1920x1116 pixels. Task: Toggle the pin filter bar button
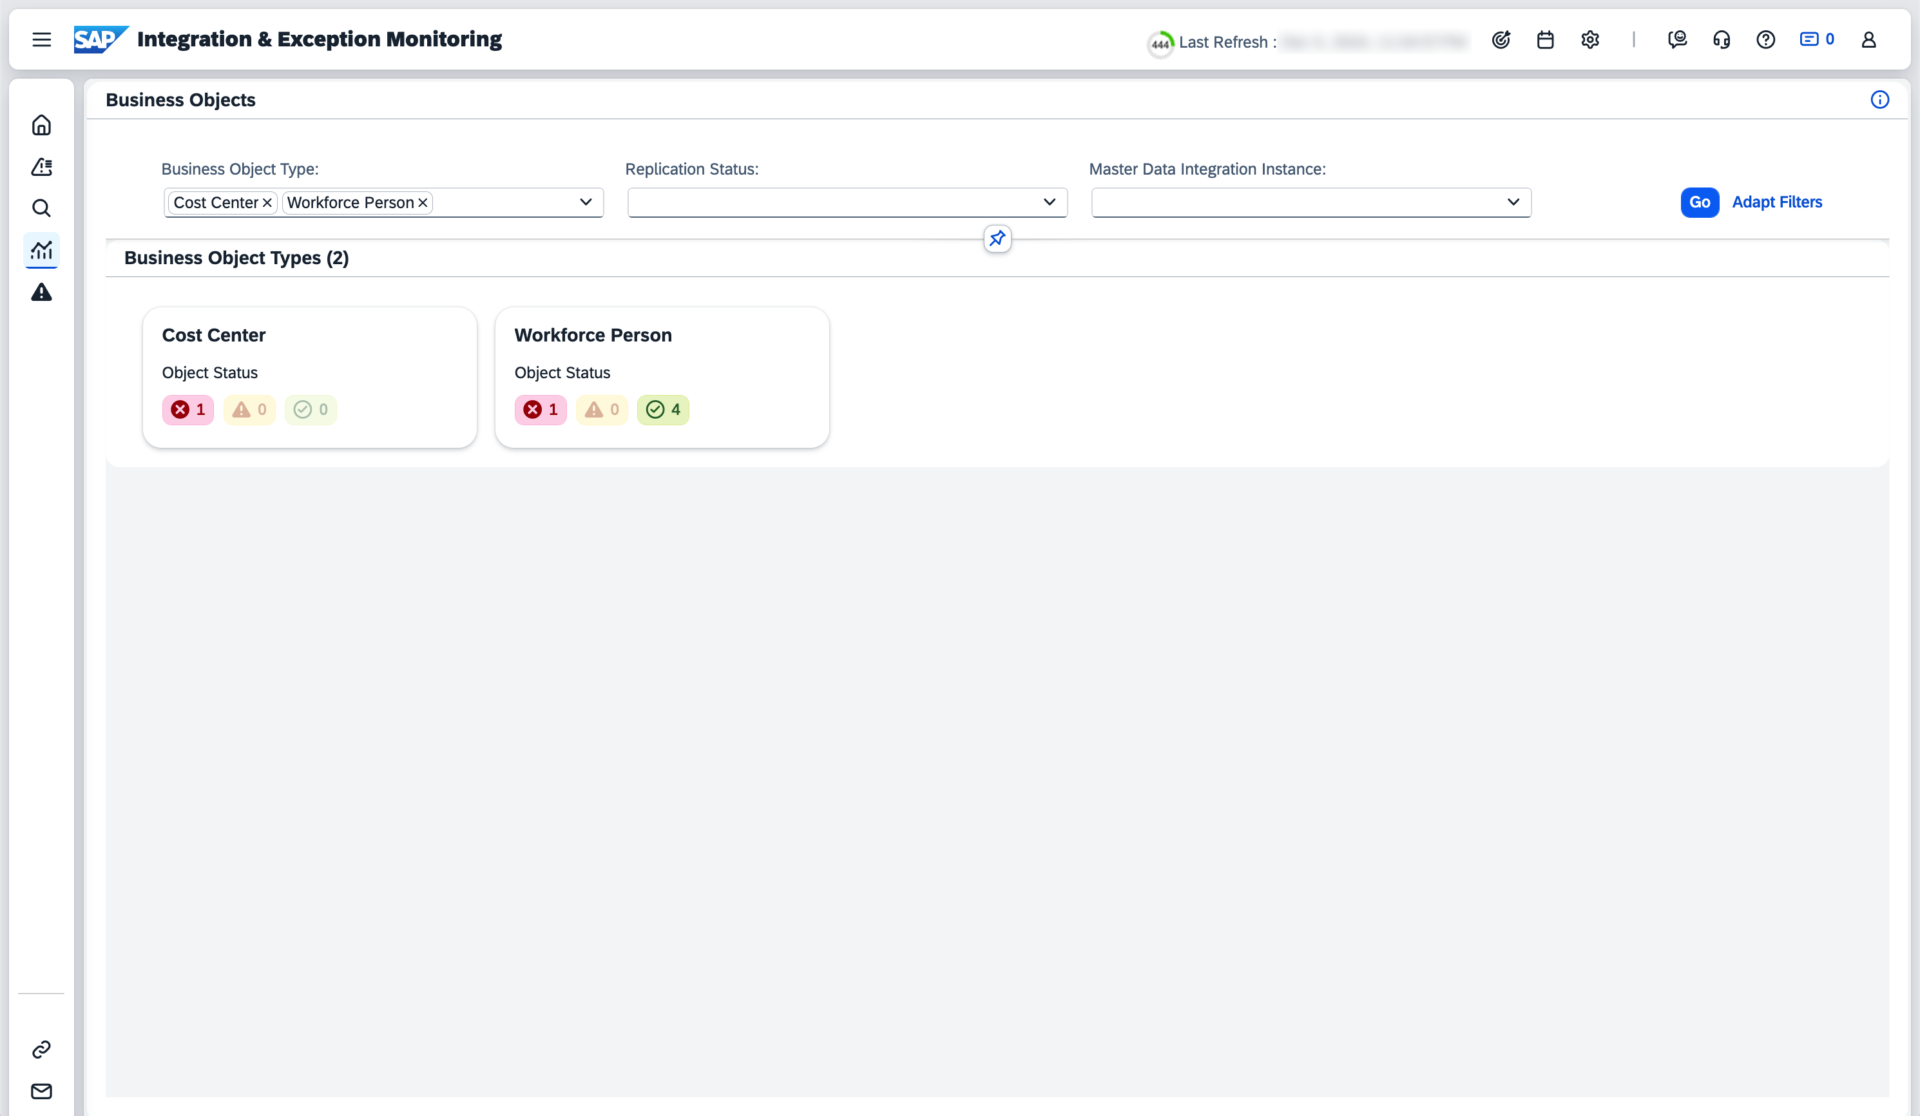(997, 239)
